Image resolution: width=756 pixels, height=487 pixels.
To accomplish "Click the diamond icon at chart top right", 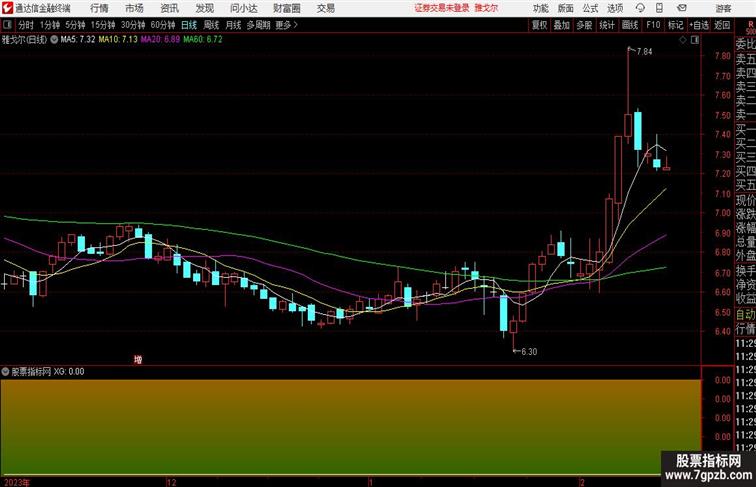I will point(683,40).
